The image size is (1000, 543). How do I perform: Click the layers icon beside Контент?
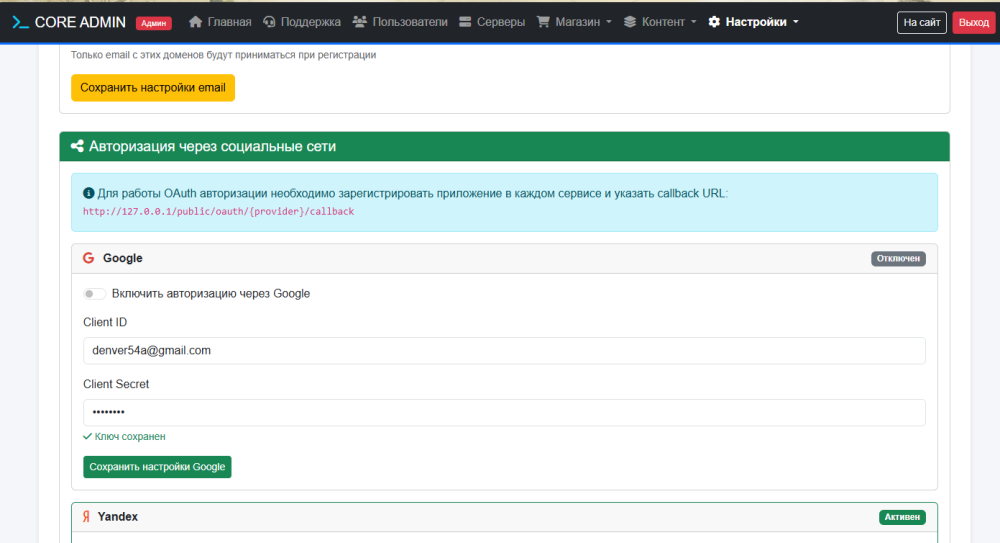630,22
